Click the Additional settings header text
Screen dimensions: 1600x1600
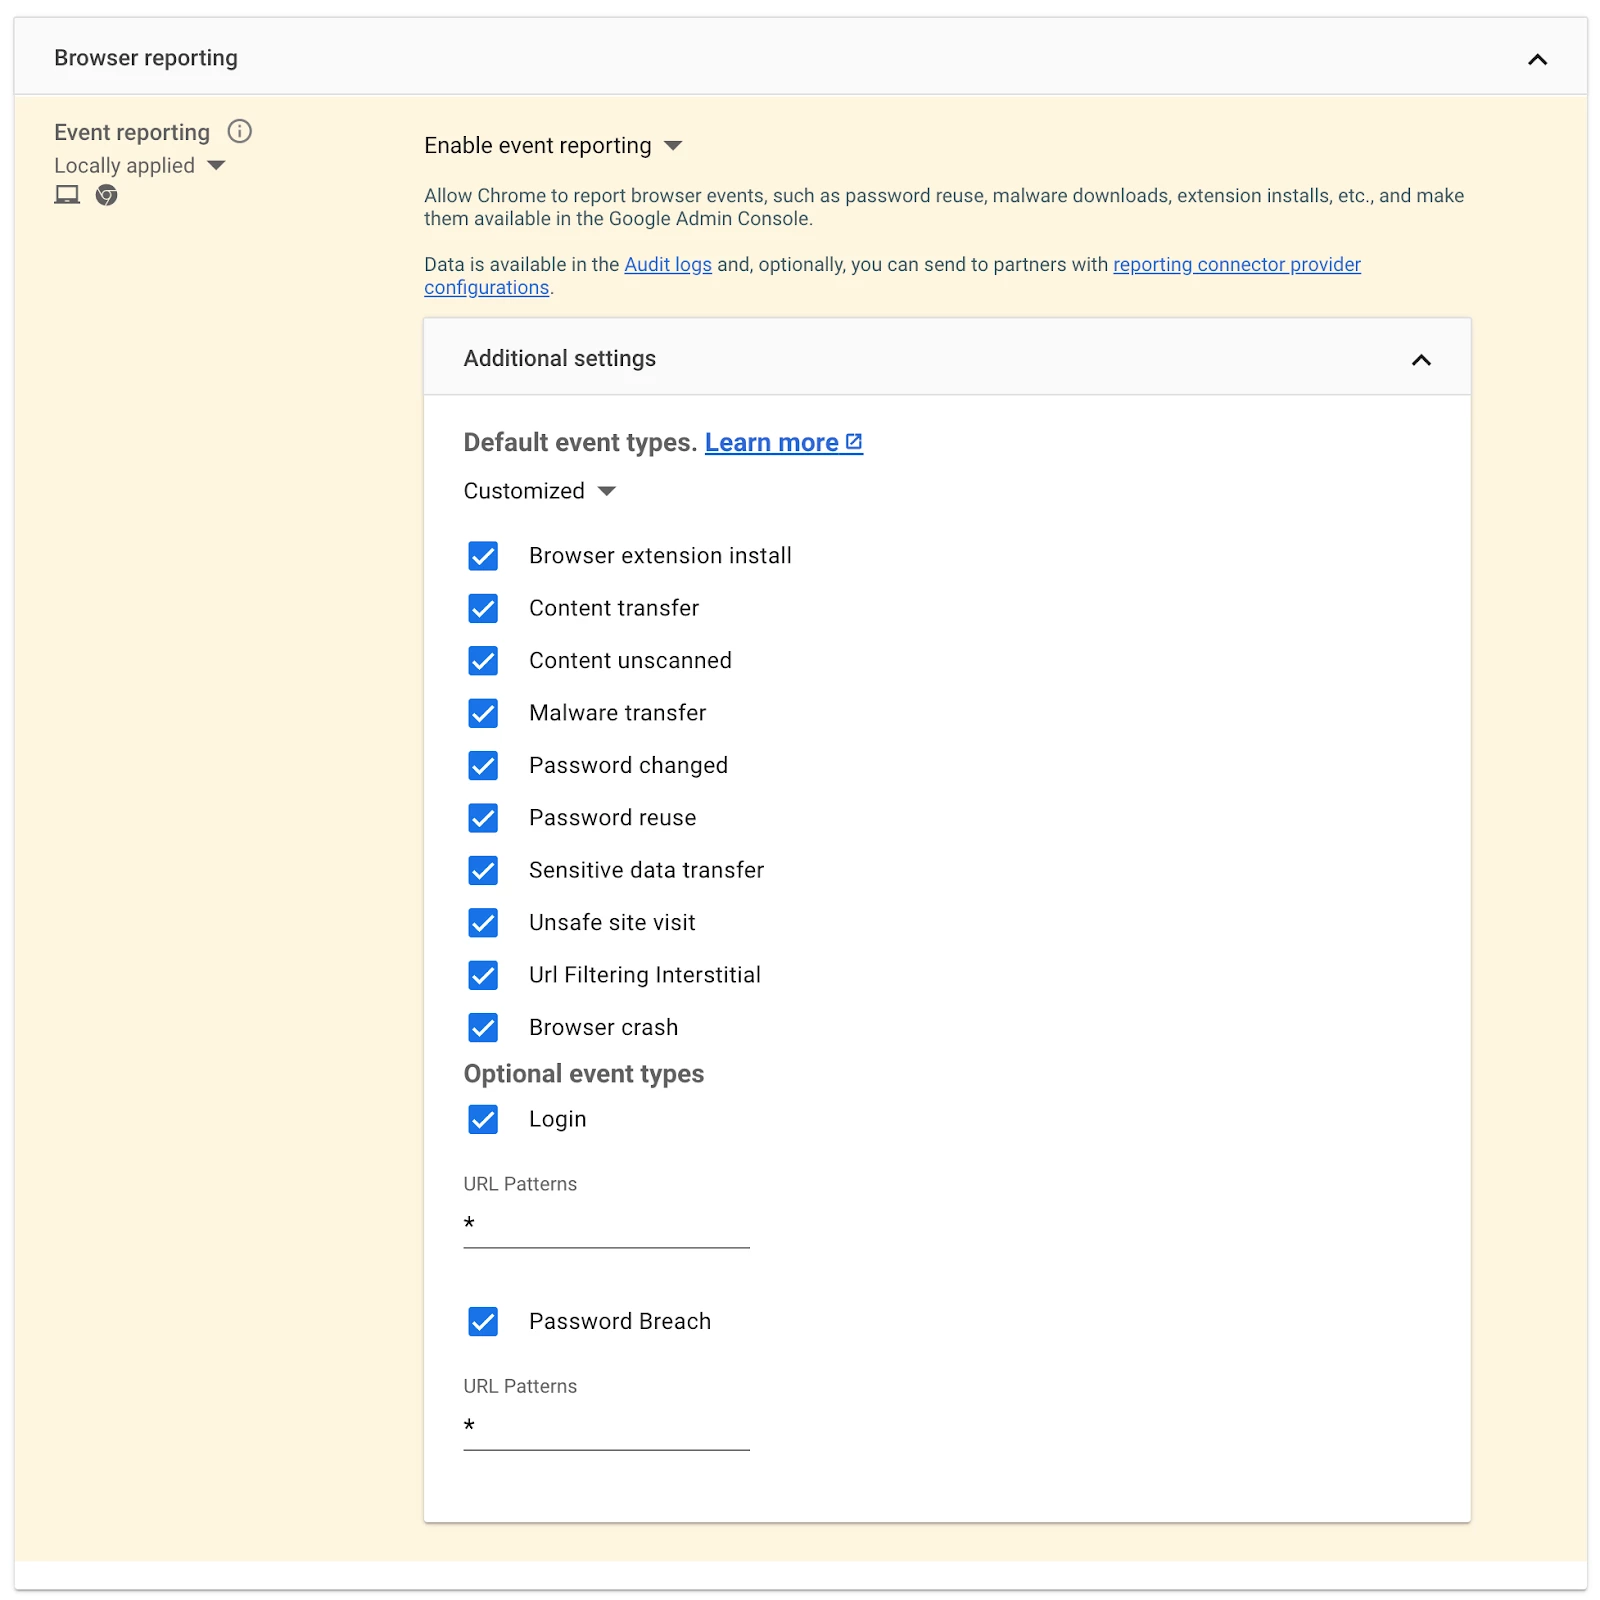pos(560,358)
